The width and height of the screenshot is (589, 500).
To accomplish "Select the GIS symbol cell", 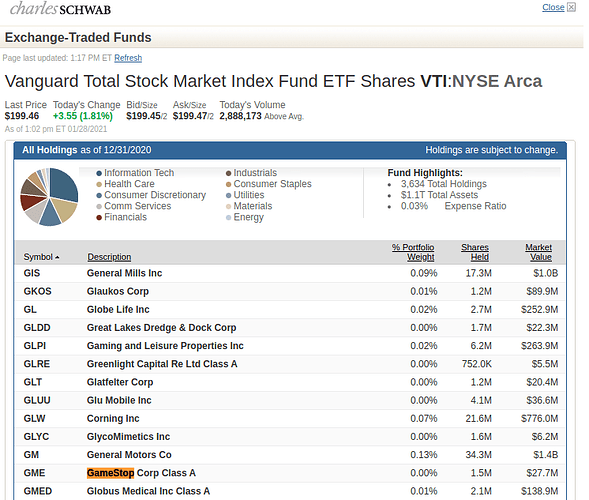I will click(32, 273).
